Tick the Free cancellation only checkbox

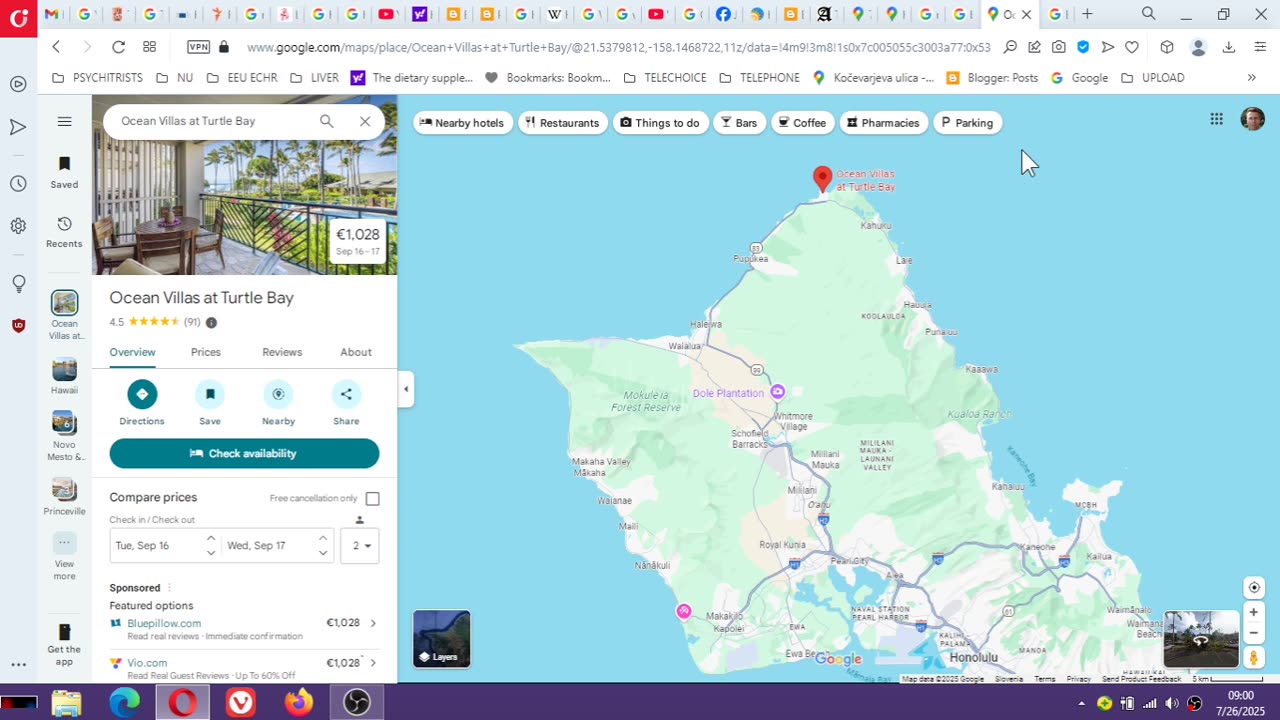click(x=373, y=499)
